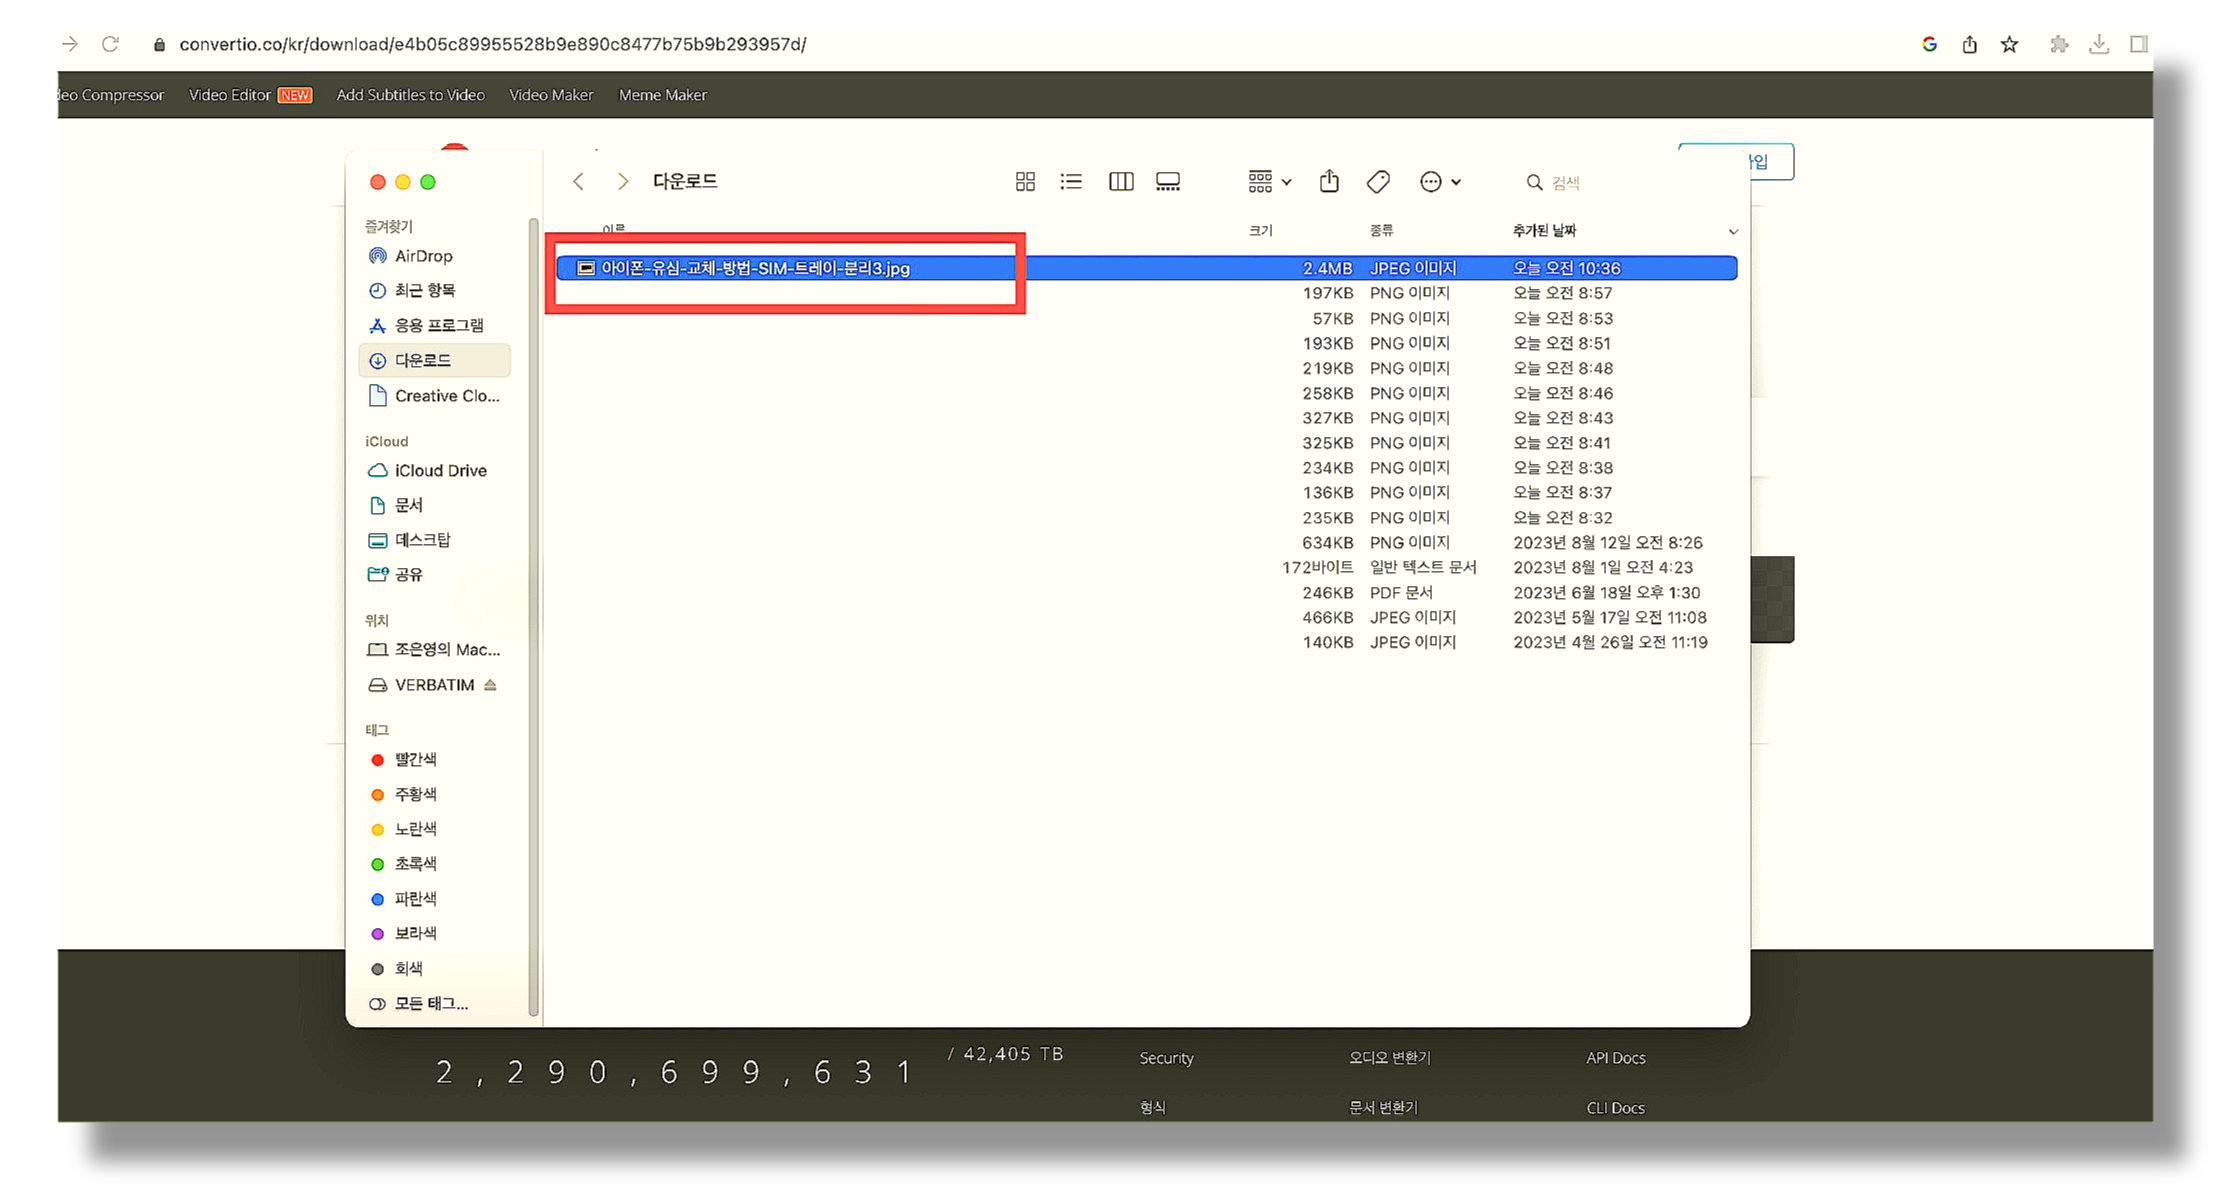Click the Google icon in address bar
The width and height of the screenshot is (2220, 1192).
[1929, 44]
